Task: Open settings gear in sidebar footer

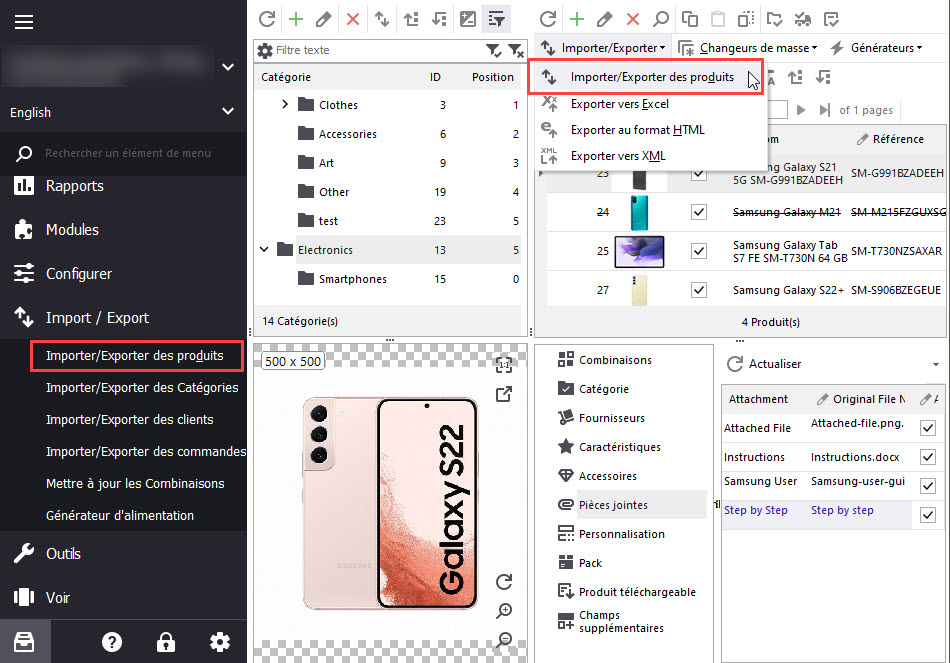Action: pyautogui.click(x=220, y=642)
